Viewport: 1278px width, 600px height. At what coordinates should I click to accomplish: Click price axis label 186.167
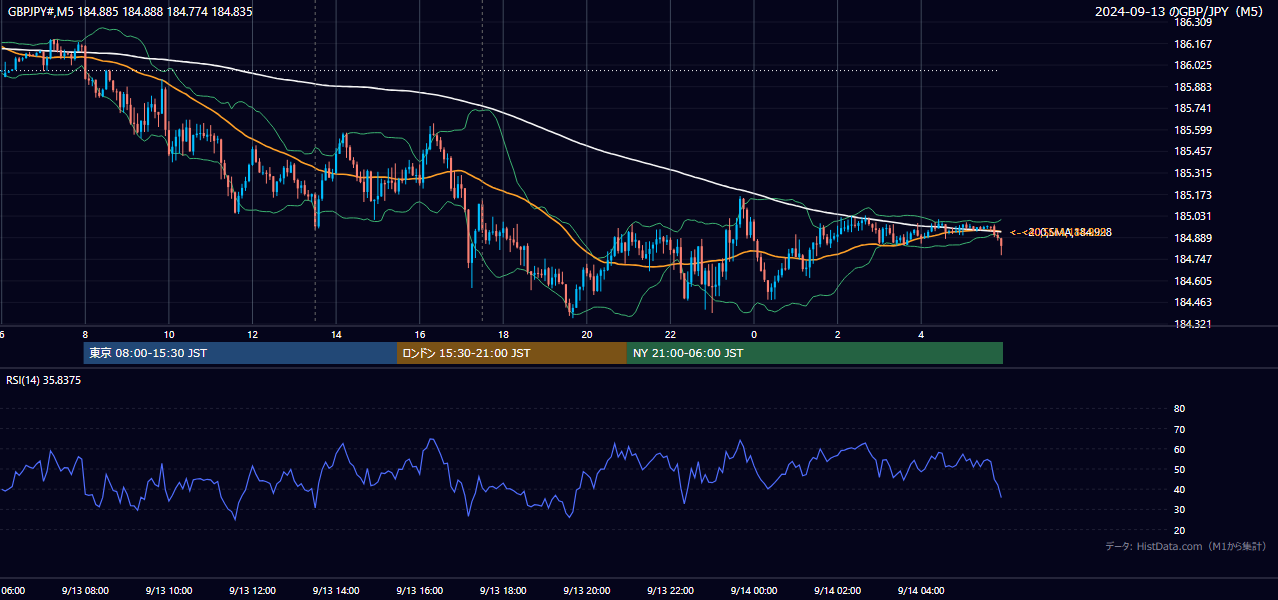point(1192,44)
